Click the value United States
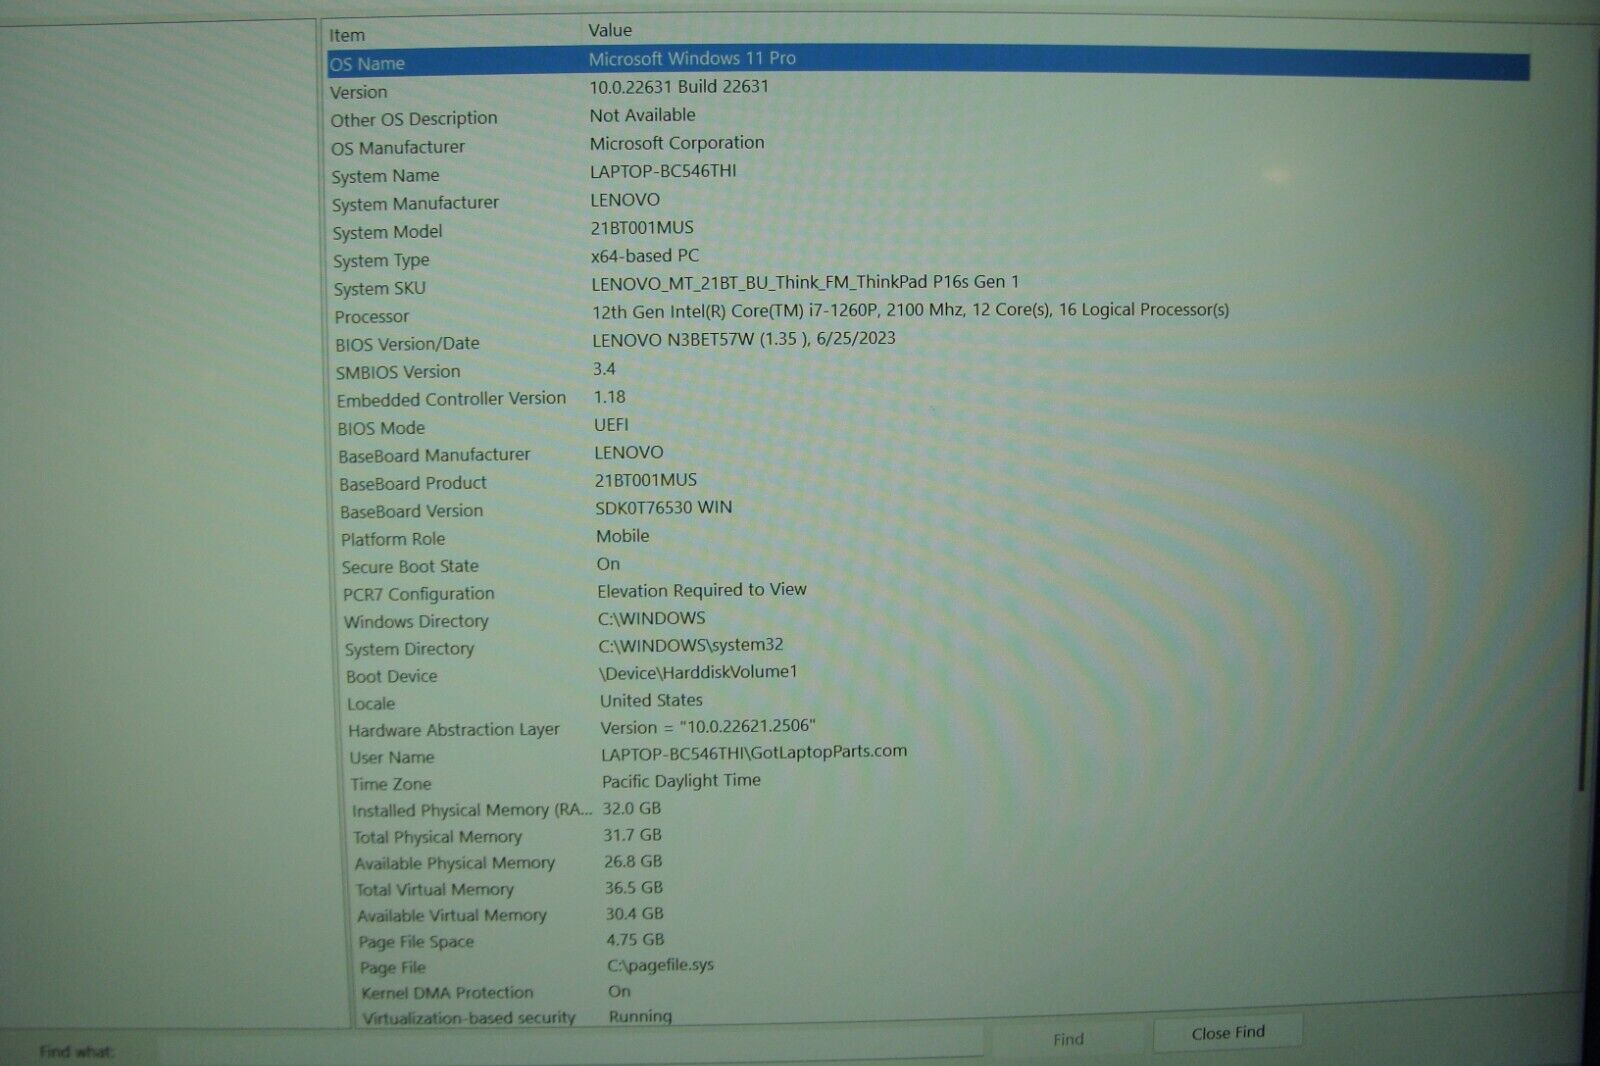Screen dimensions: 1600x1066 pyautogui.click(x=651, y=700)
